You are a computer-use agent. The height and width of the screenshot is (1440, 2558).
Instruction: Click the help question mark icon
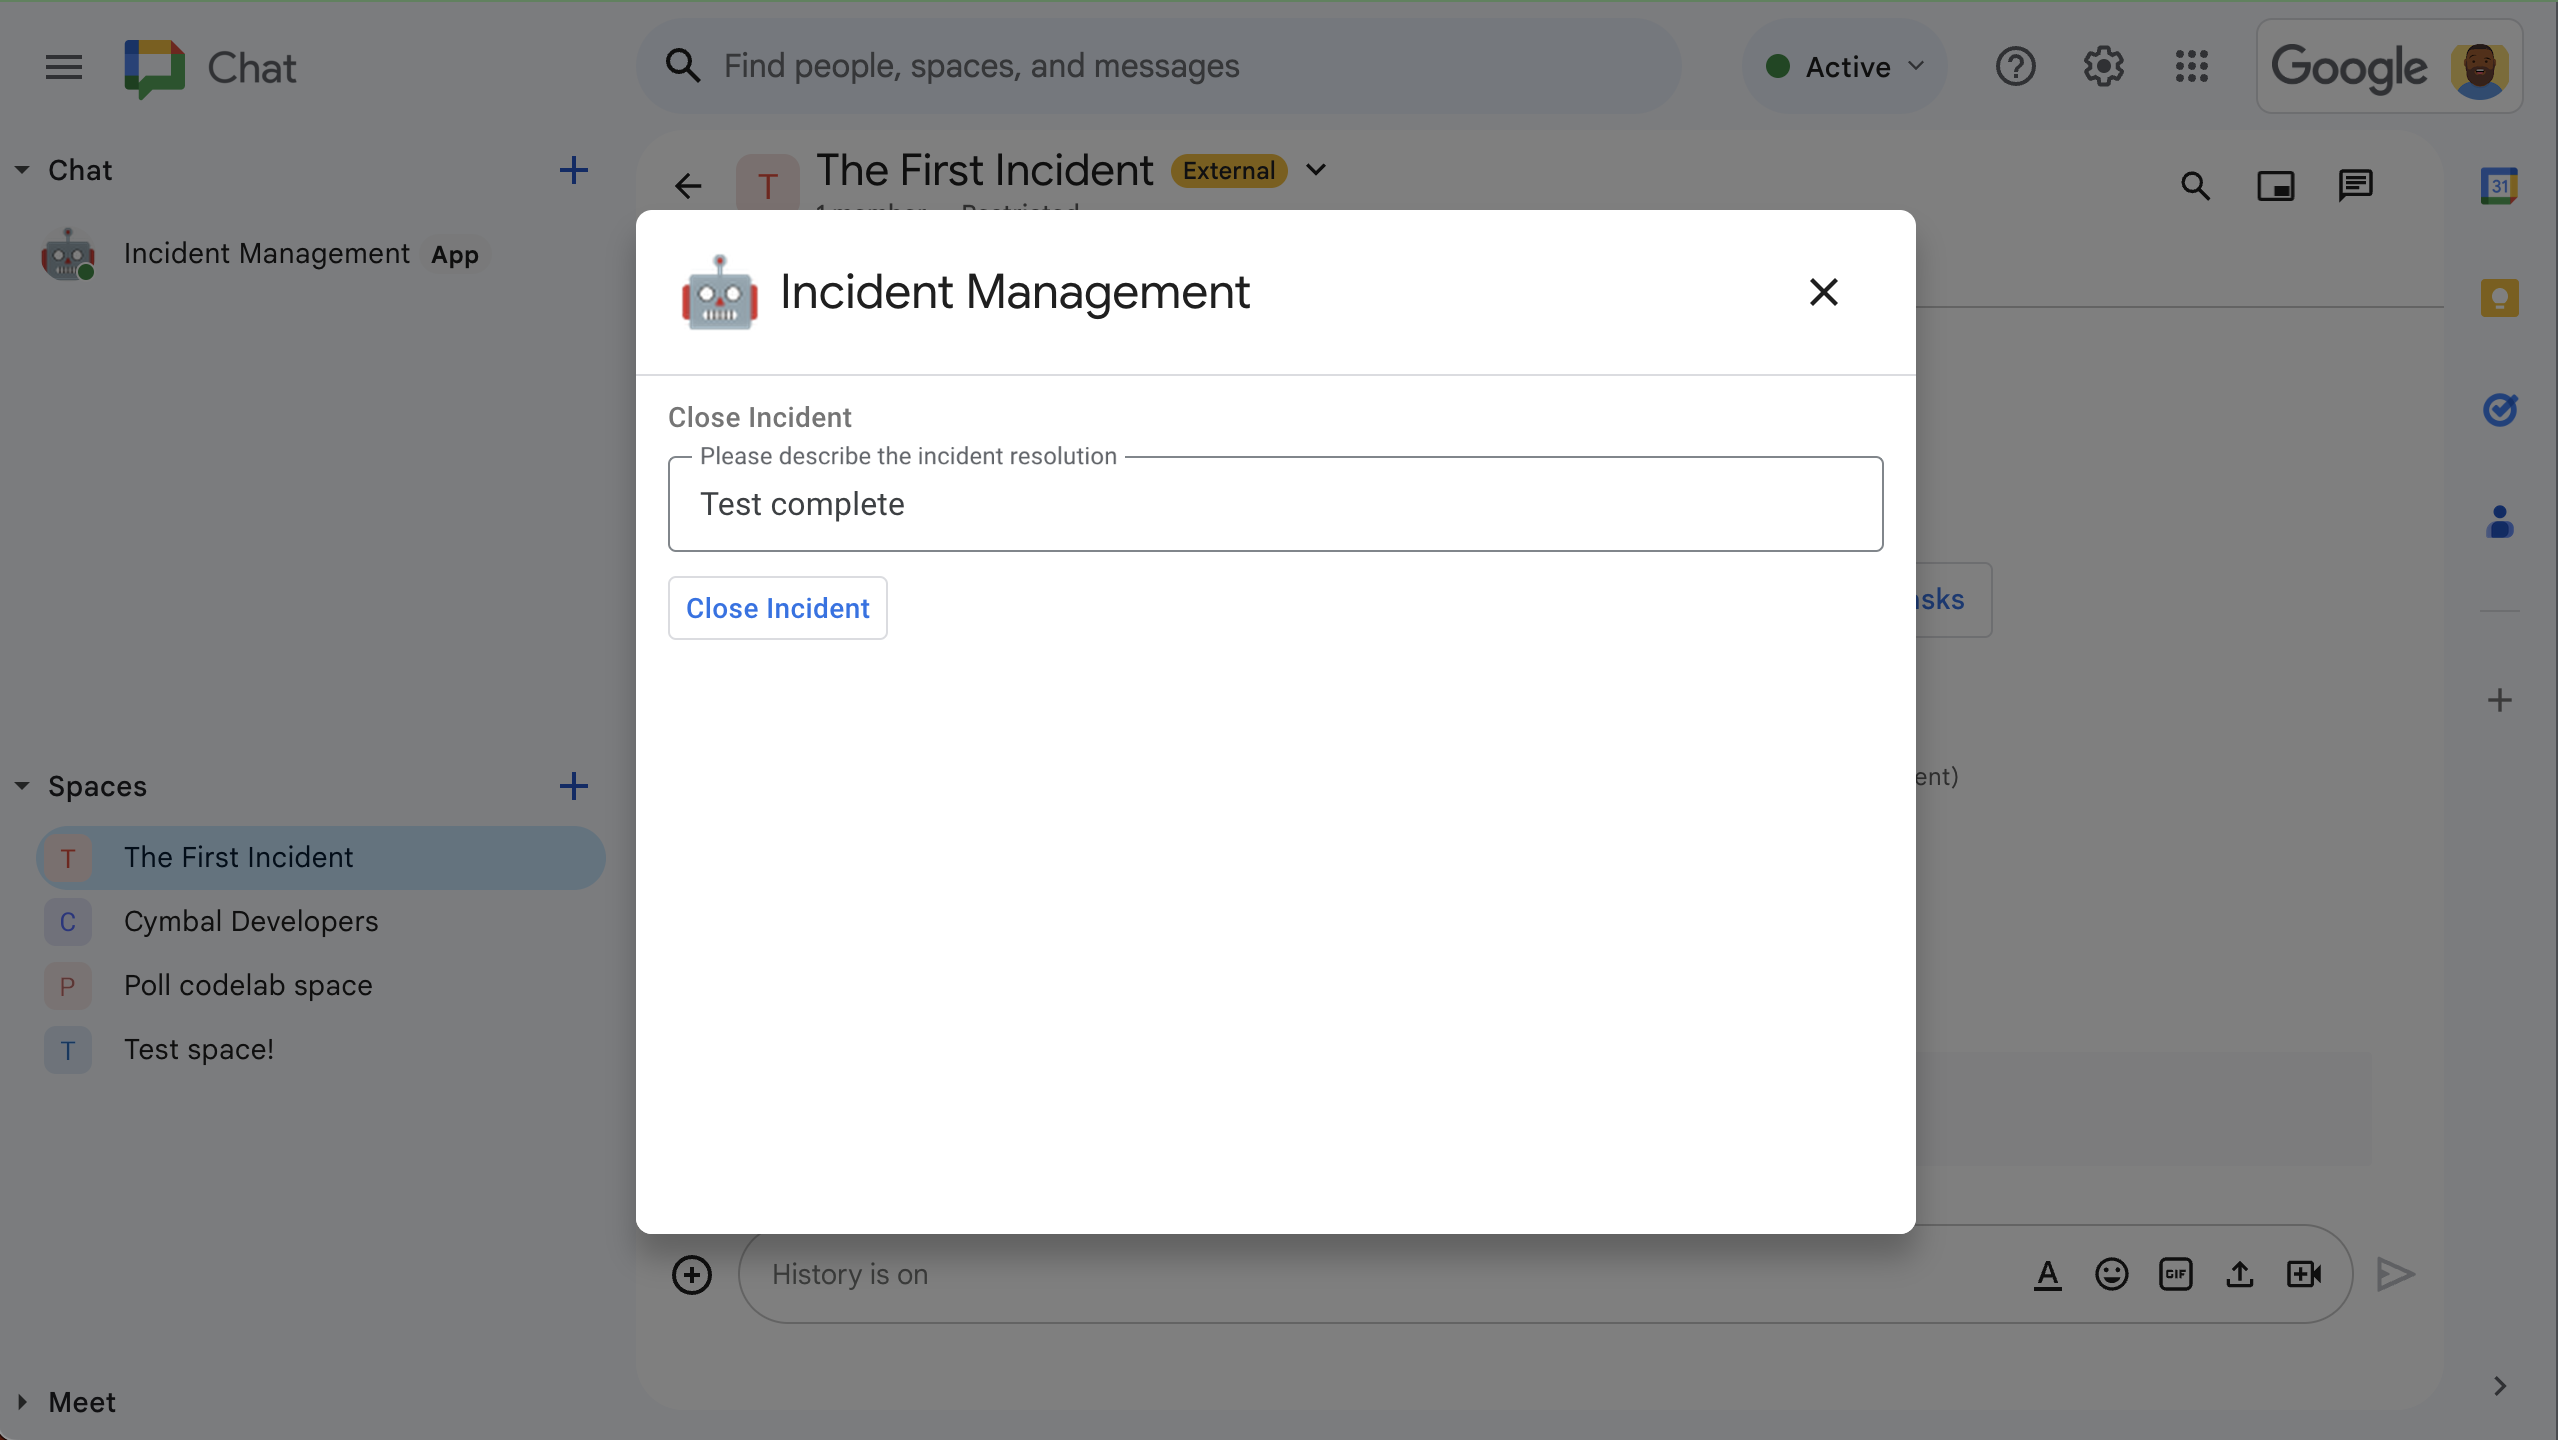(x=2017, y=65)
